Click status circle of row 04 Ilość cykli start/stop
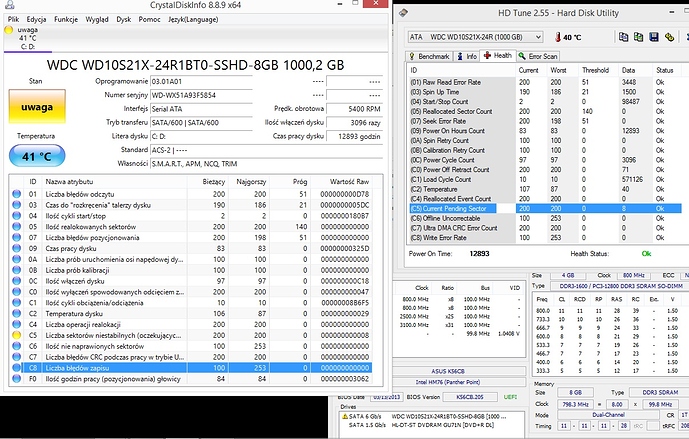 tap(17, 216)
